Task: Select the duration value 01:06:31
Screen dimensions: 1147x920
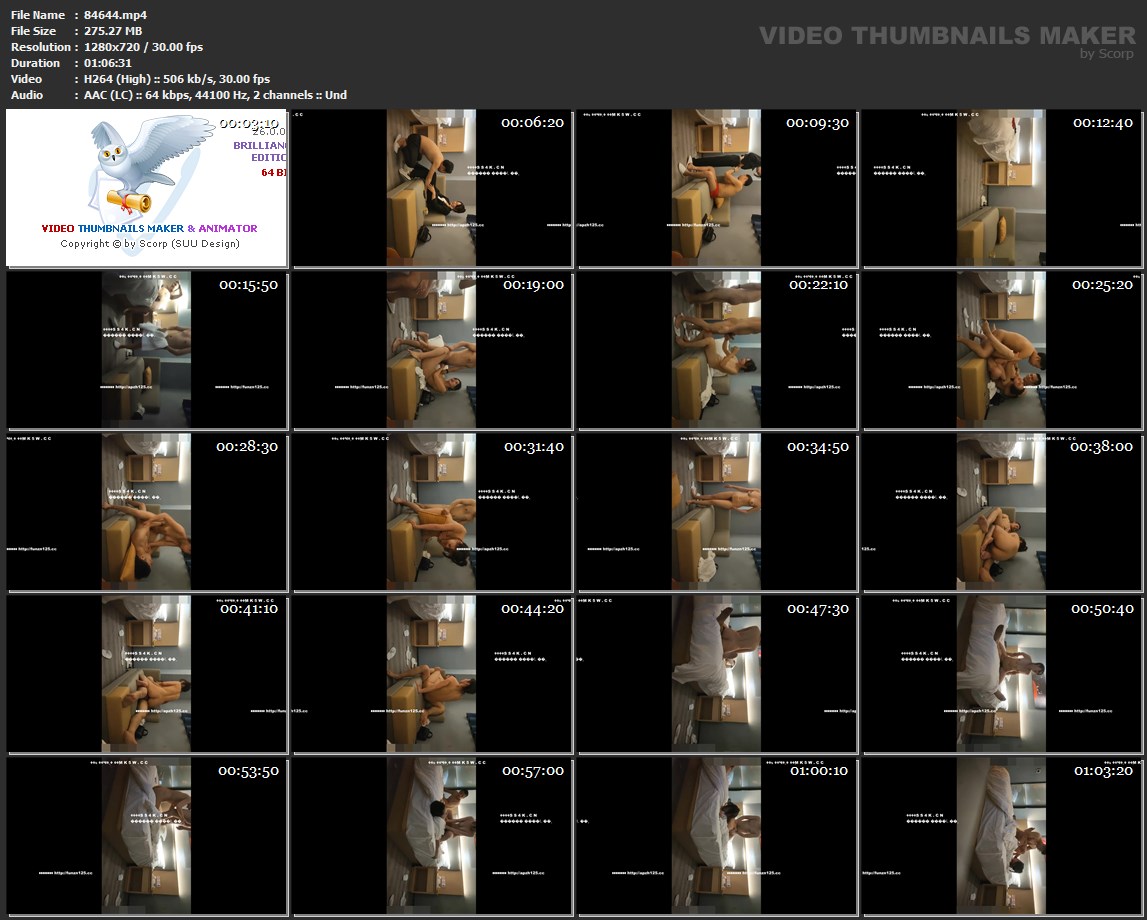Action: tap(108, 63)
